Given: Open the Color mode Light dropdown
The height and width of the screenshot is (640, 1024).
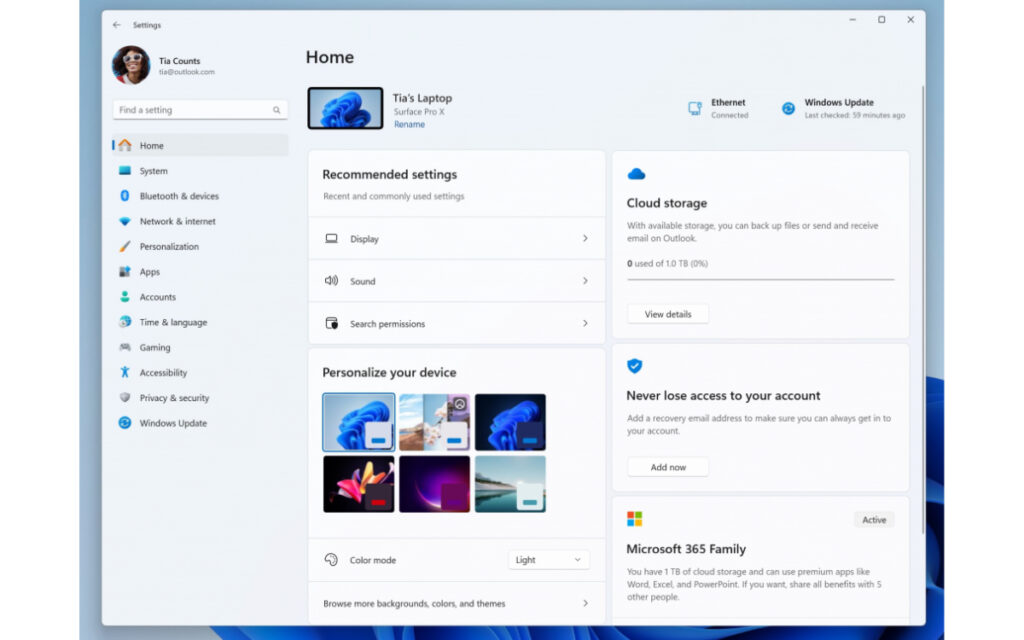Looking at the screenshot, I should tap(549, 560).
